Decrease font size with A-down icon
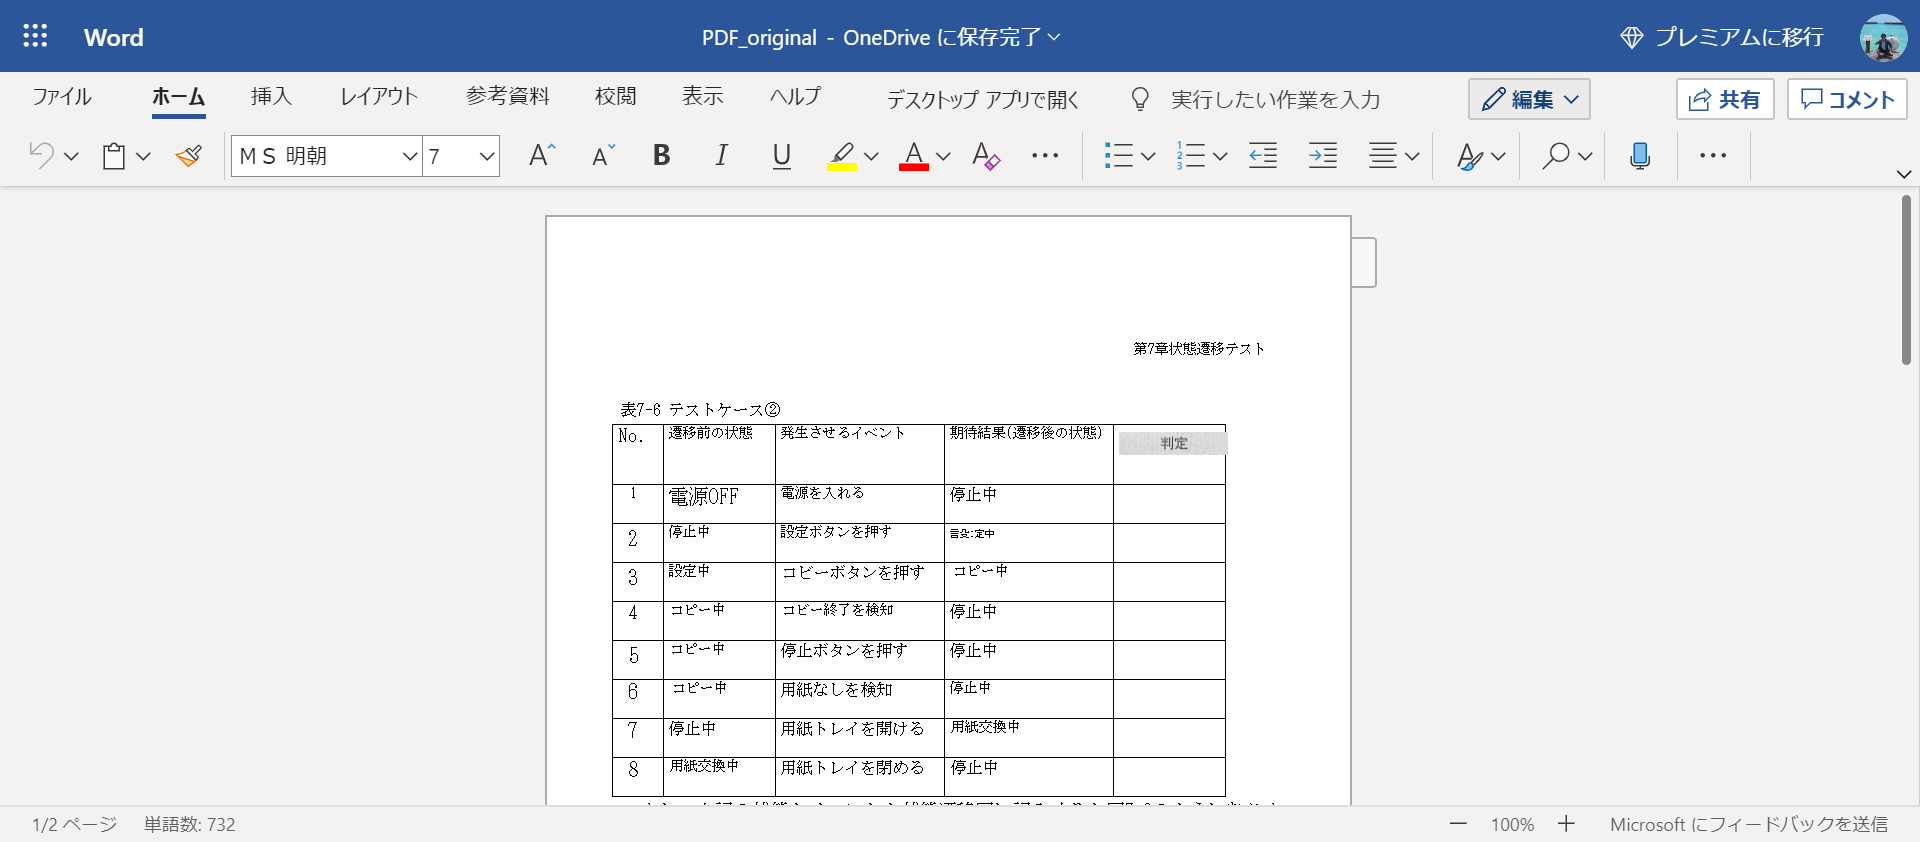The height and width of the screenshot is (842, 1920). tap(603, 155)
